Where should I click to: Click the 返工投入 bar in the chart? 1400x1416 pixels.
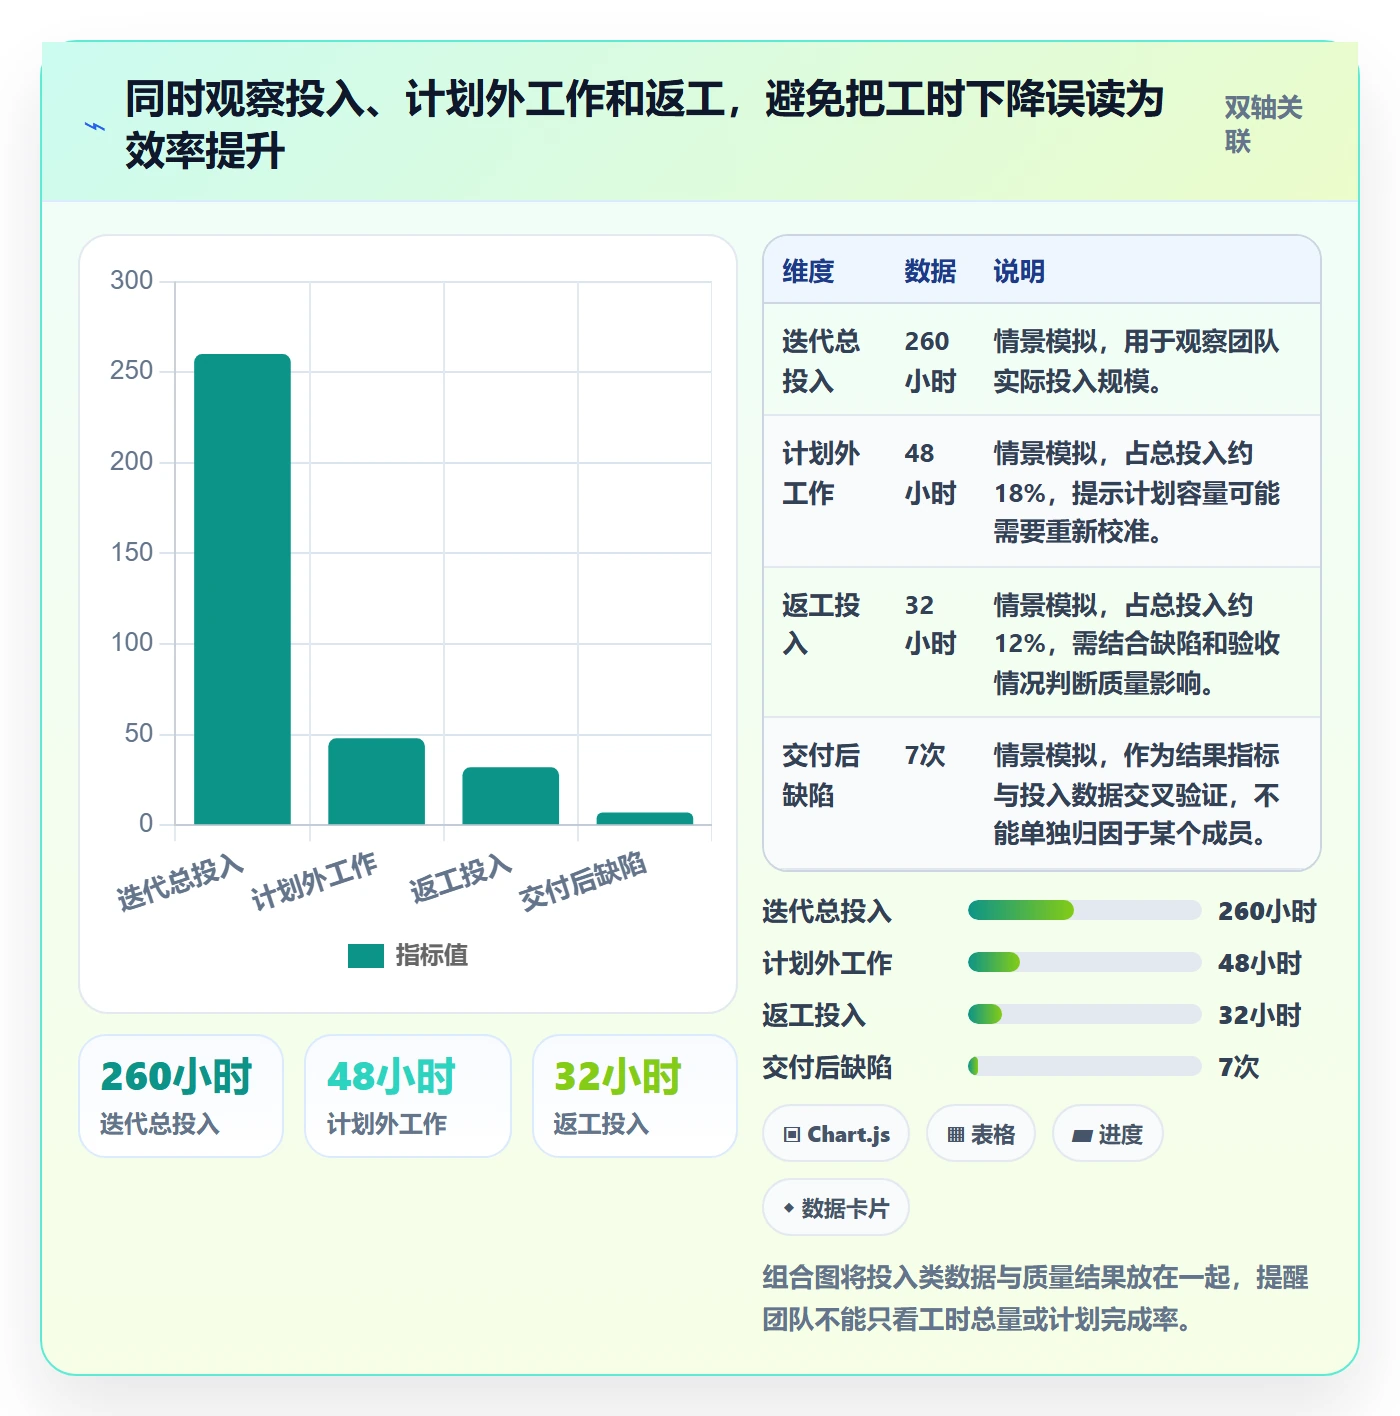click(510, 796)
